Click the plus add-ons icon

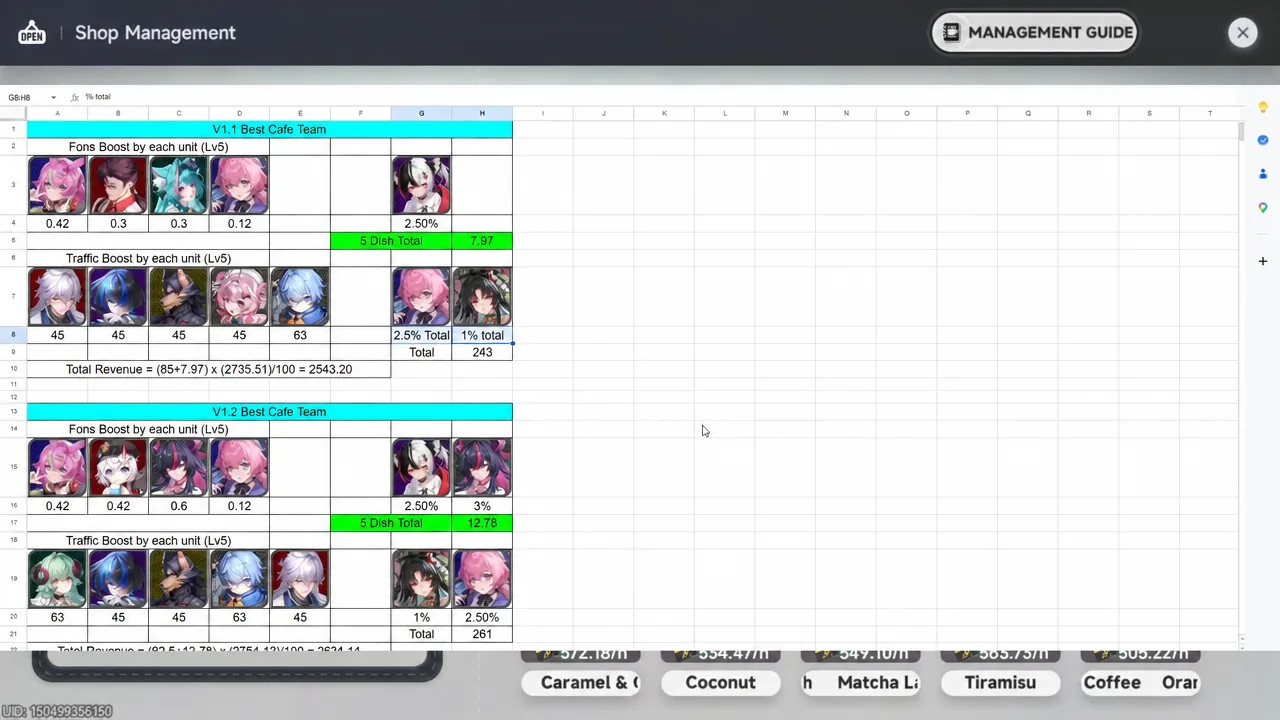point(1263,261)
